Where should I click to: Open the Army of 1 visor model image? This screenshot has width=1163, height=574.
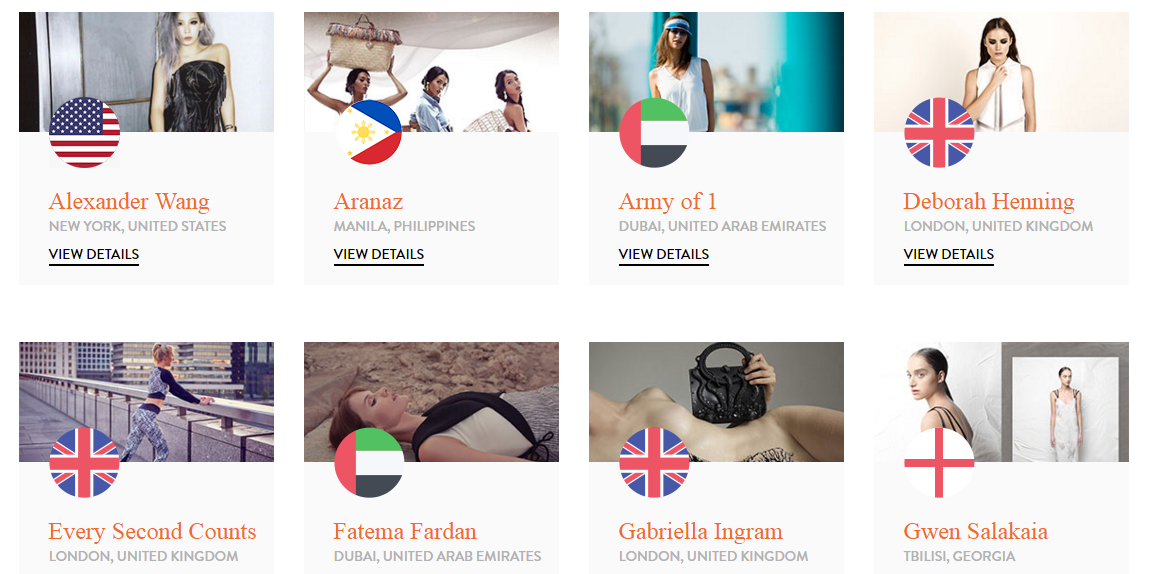pyautogui.click(x=716, y=72)
